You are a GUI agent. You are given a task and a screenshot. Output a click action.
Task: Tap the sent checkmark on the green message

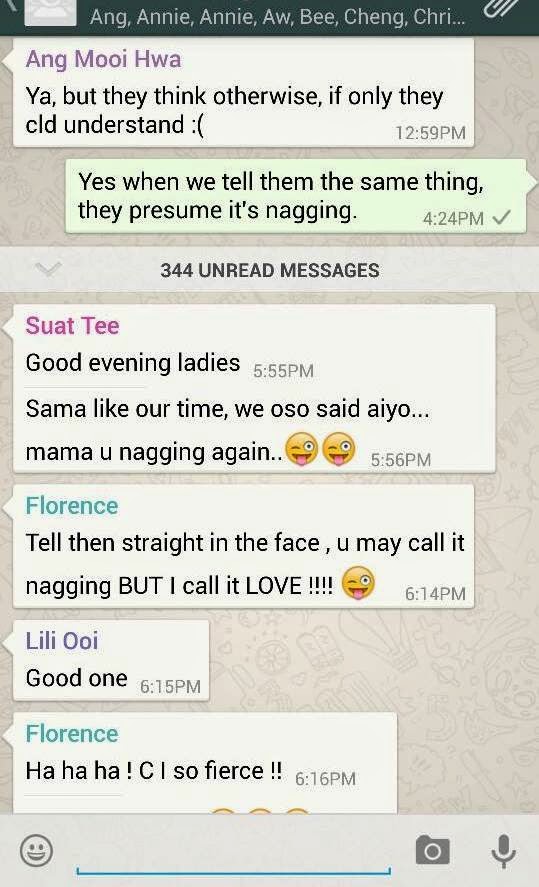(502, 217)
